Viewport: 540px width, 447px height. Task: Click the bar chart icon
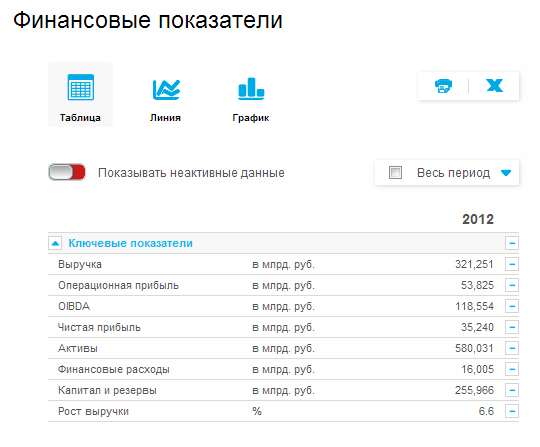pos(251,89)
